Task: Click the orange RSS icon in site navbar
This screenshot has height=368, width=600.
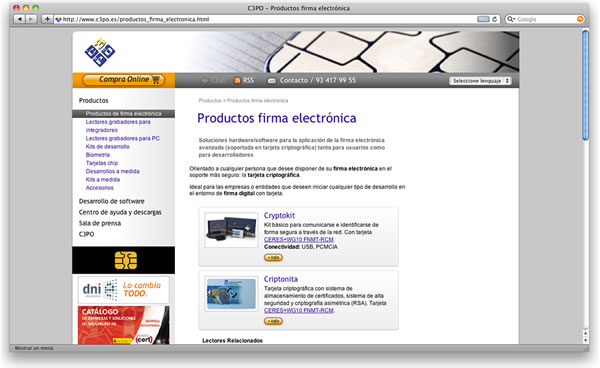Action: (x=237, y=80)
